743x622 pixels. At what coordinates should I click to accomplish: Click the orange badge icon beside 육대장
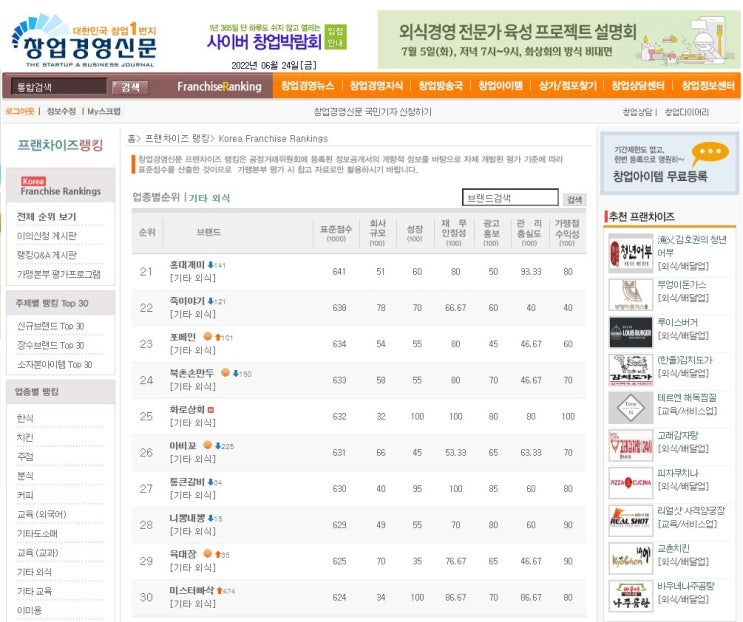207,553
